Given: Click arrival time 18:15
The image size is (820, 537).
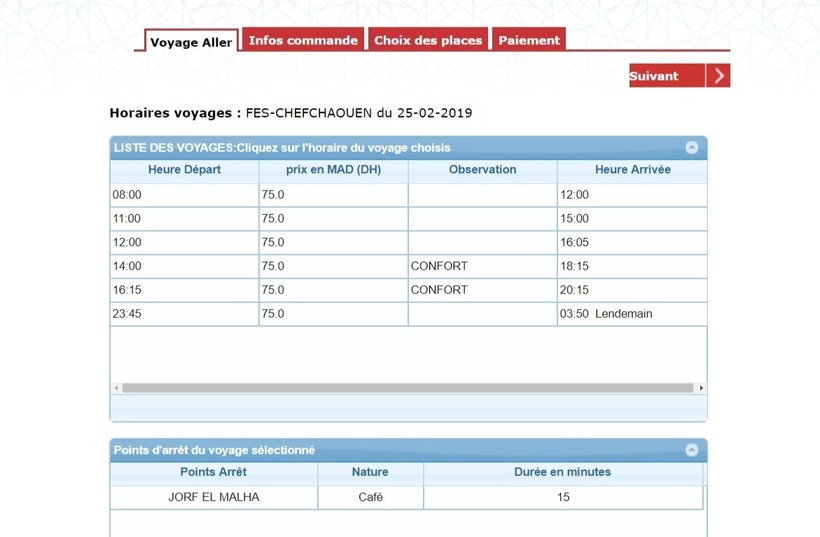Looking at the screenshot, I should coord(574,266).
